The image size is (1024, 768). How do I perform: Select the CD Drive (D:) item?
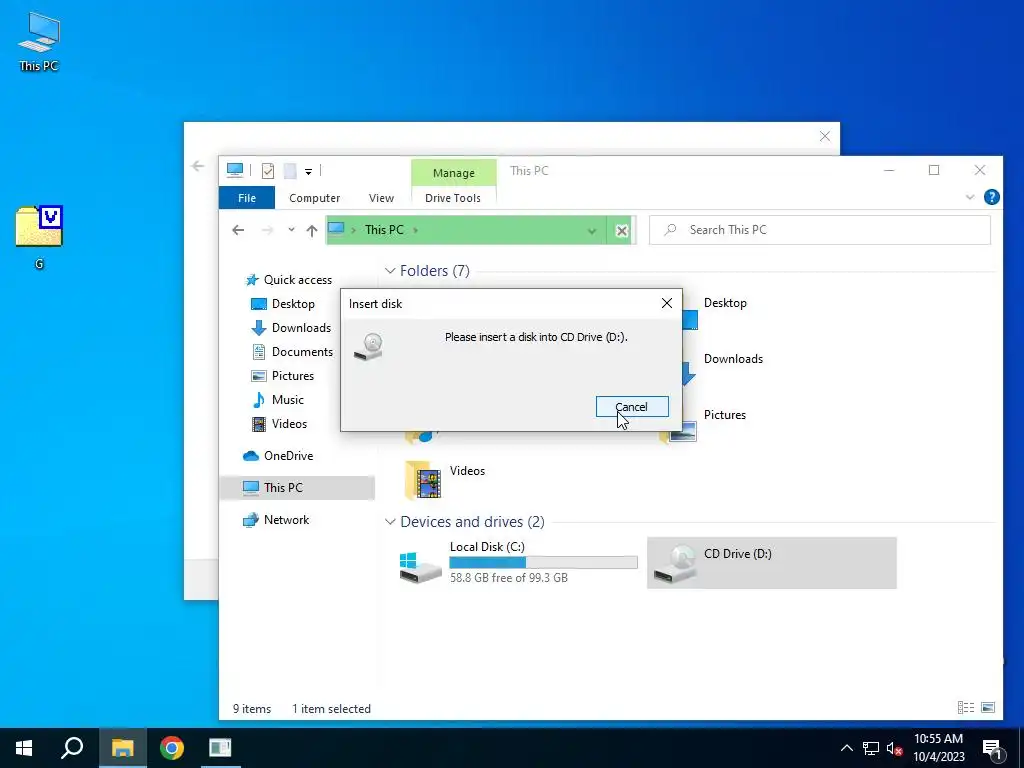pos(771,563)
